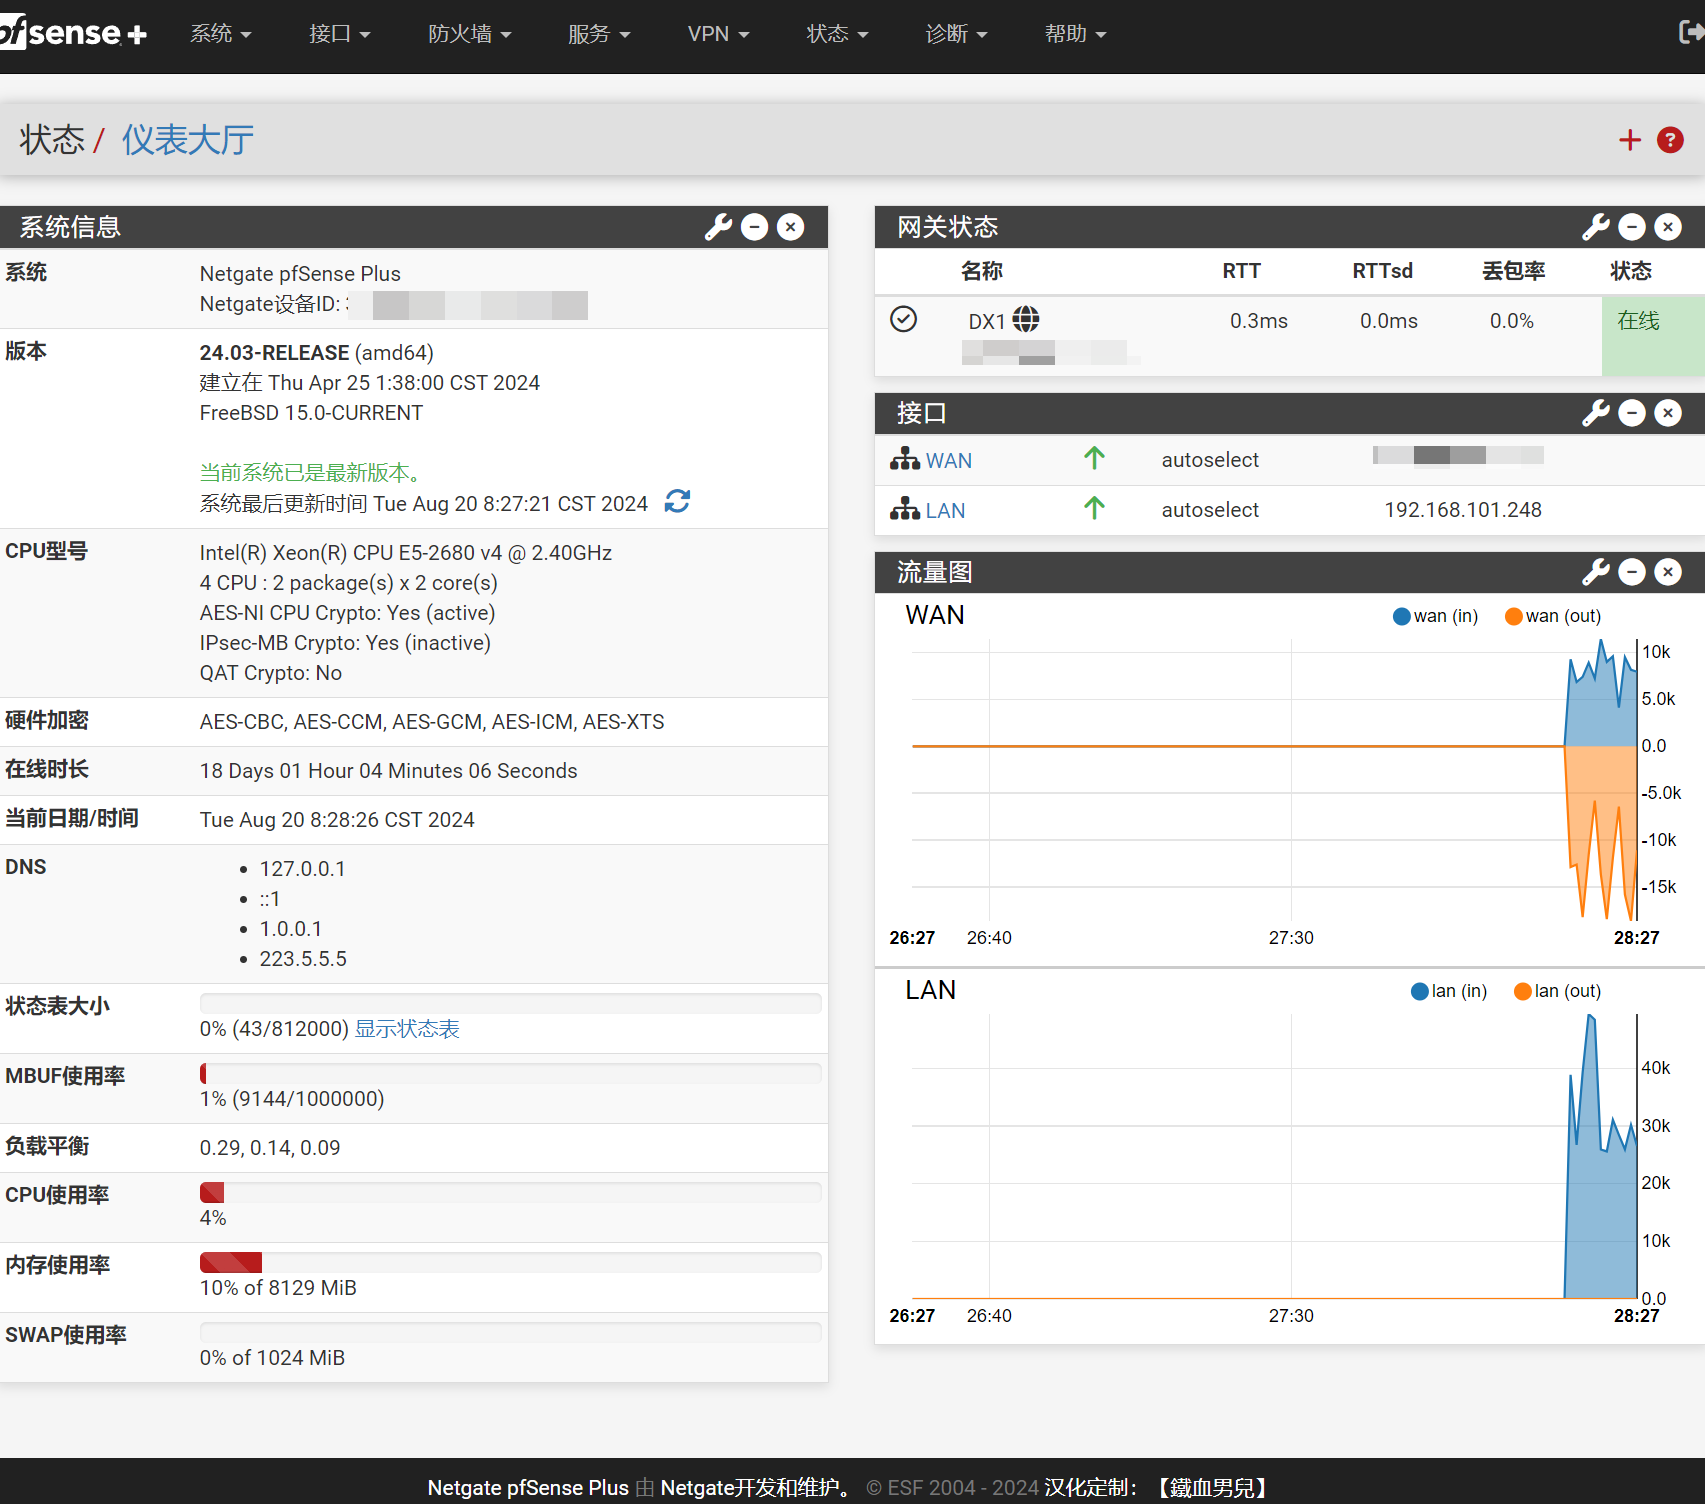1705x1504 pixels.
Task: Close the 流量图 widget
Action: [x=1668, y=572]
